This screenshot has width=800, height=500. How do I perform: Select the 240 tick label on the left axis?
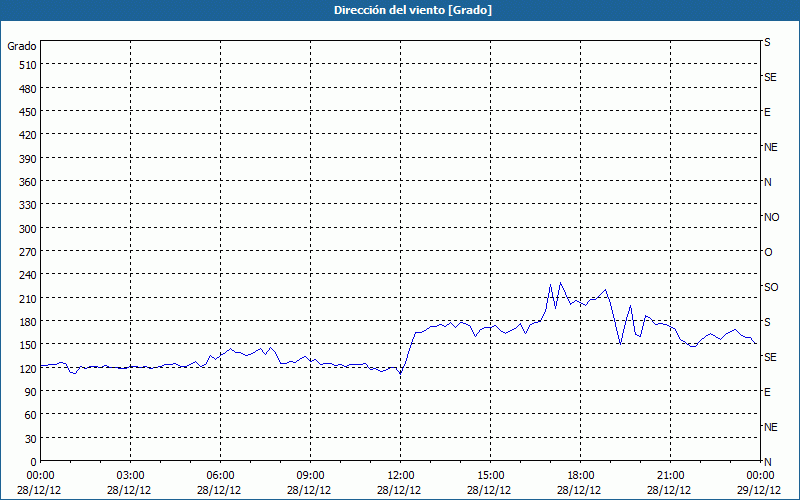pyautogui.click(x=29, y=275)
